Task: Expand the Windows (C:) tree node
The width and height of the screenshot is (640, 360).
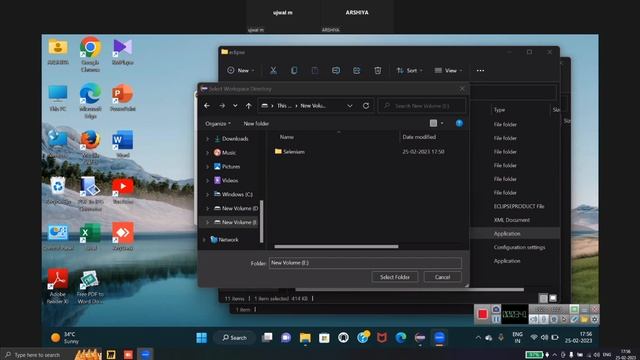Action: (207, 194)
